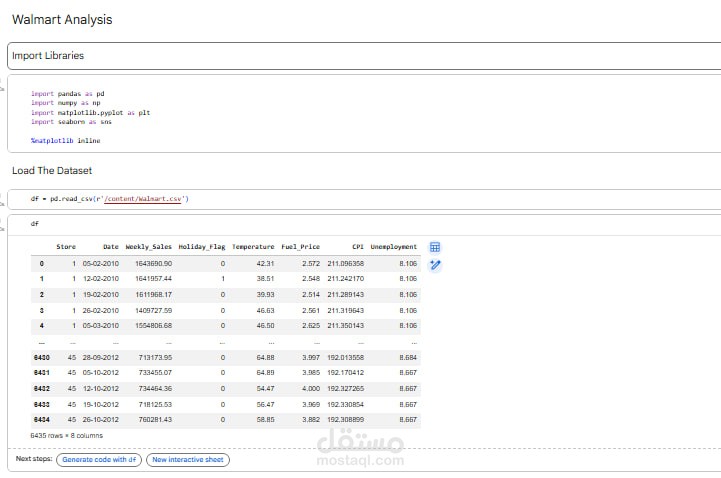Click the suggest charts magic-pencil icon
721x478 pixels.
coord(435,265)
